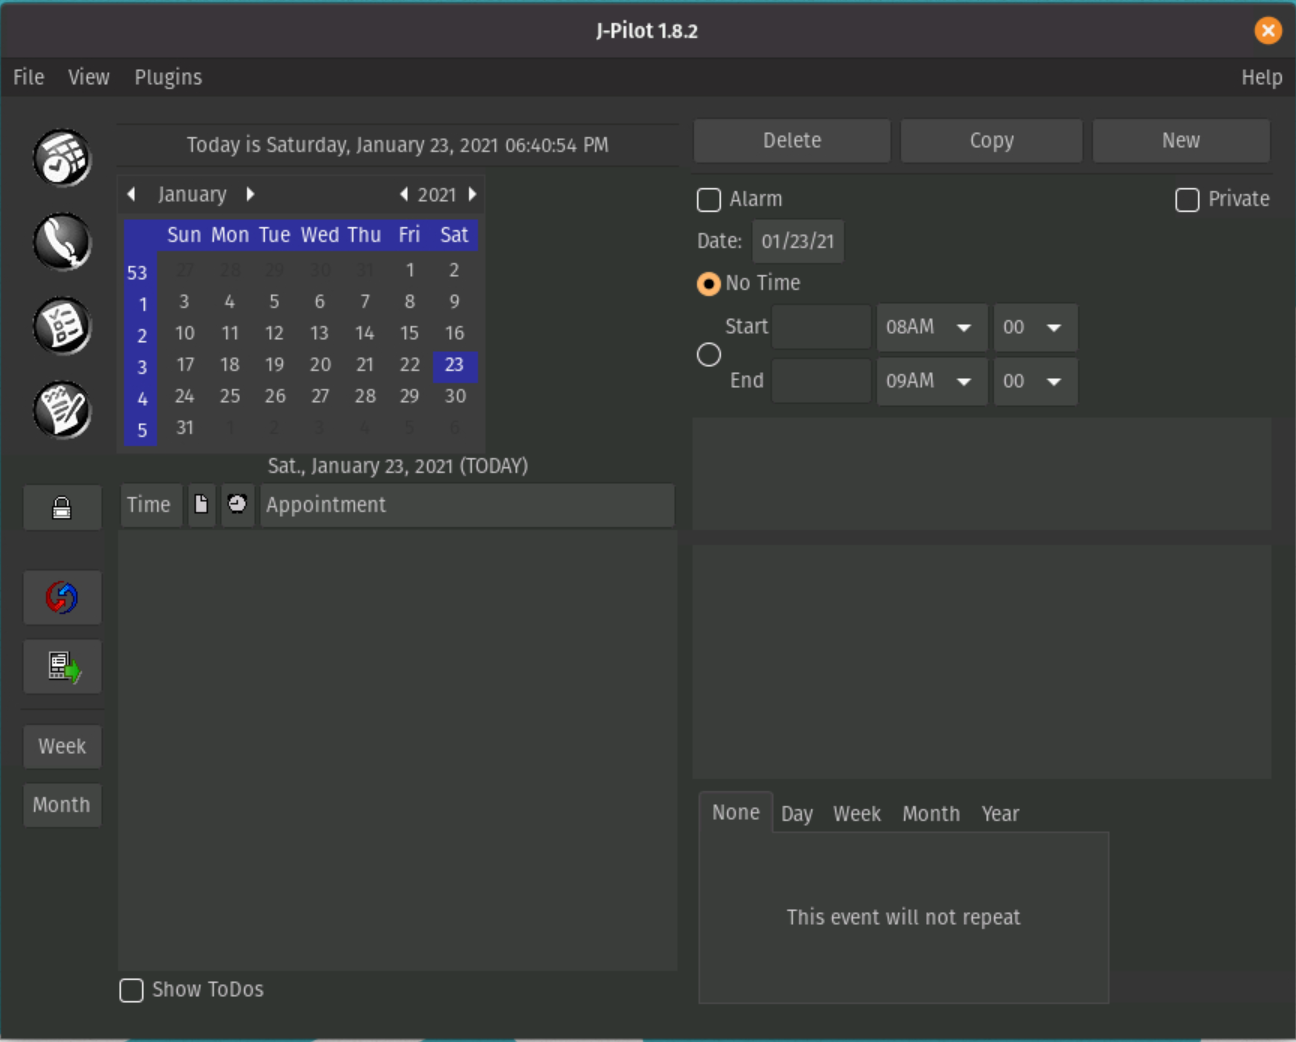Open the Plugins menu
1296x1042 pixels.
point(167,77)
